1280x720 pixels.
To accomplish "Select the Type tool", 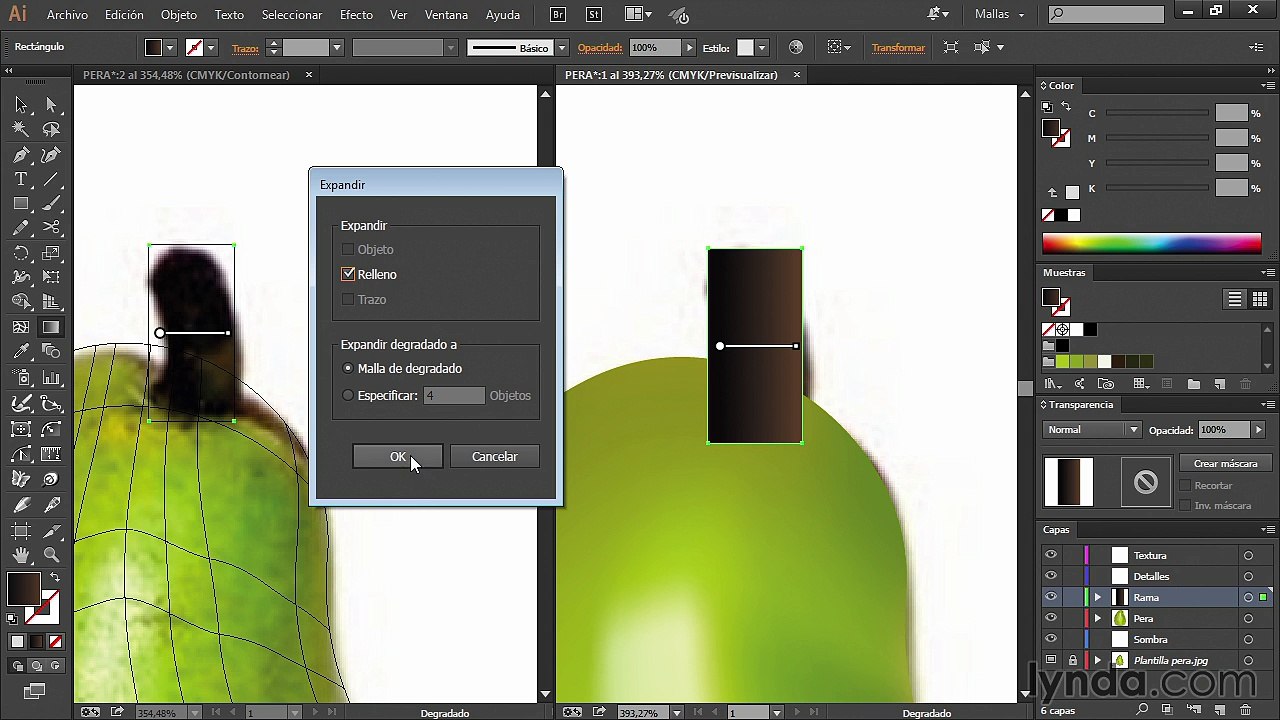I will 21,179.
